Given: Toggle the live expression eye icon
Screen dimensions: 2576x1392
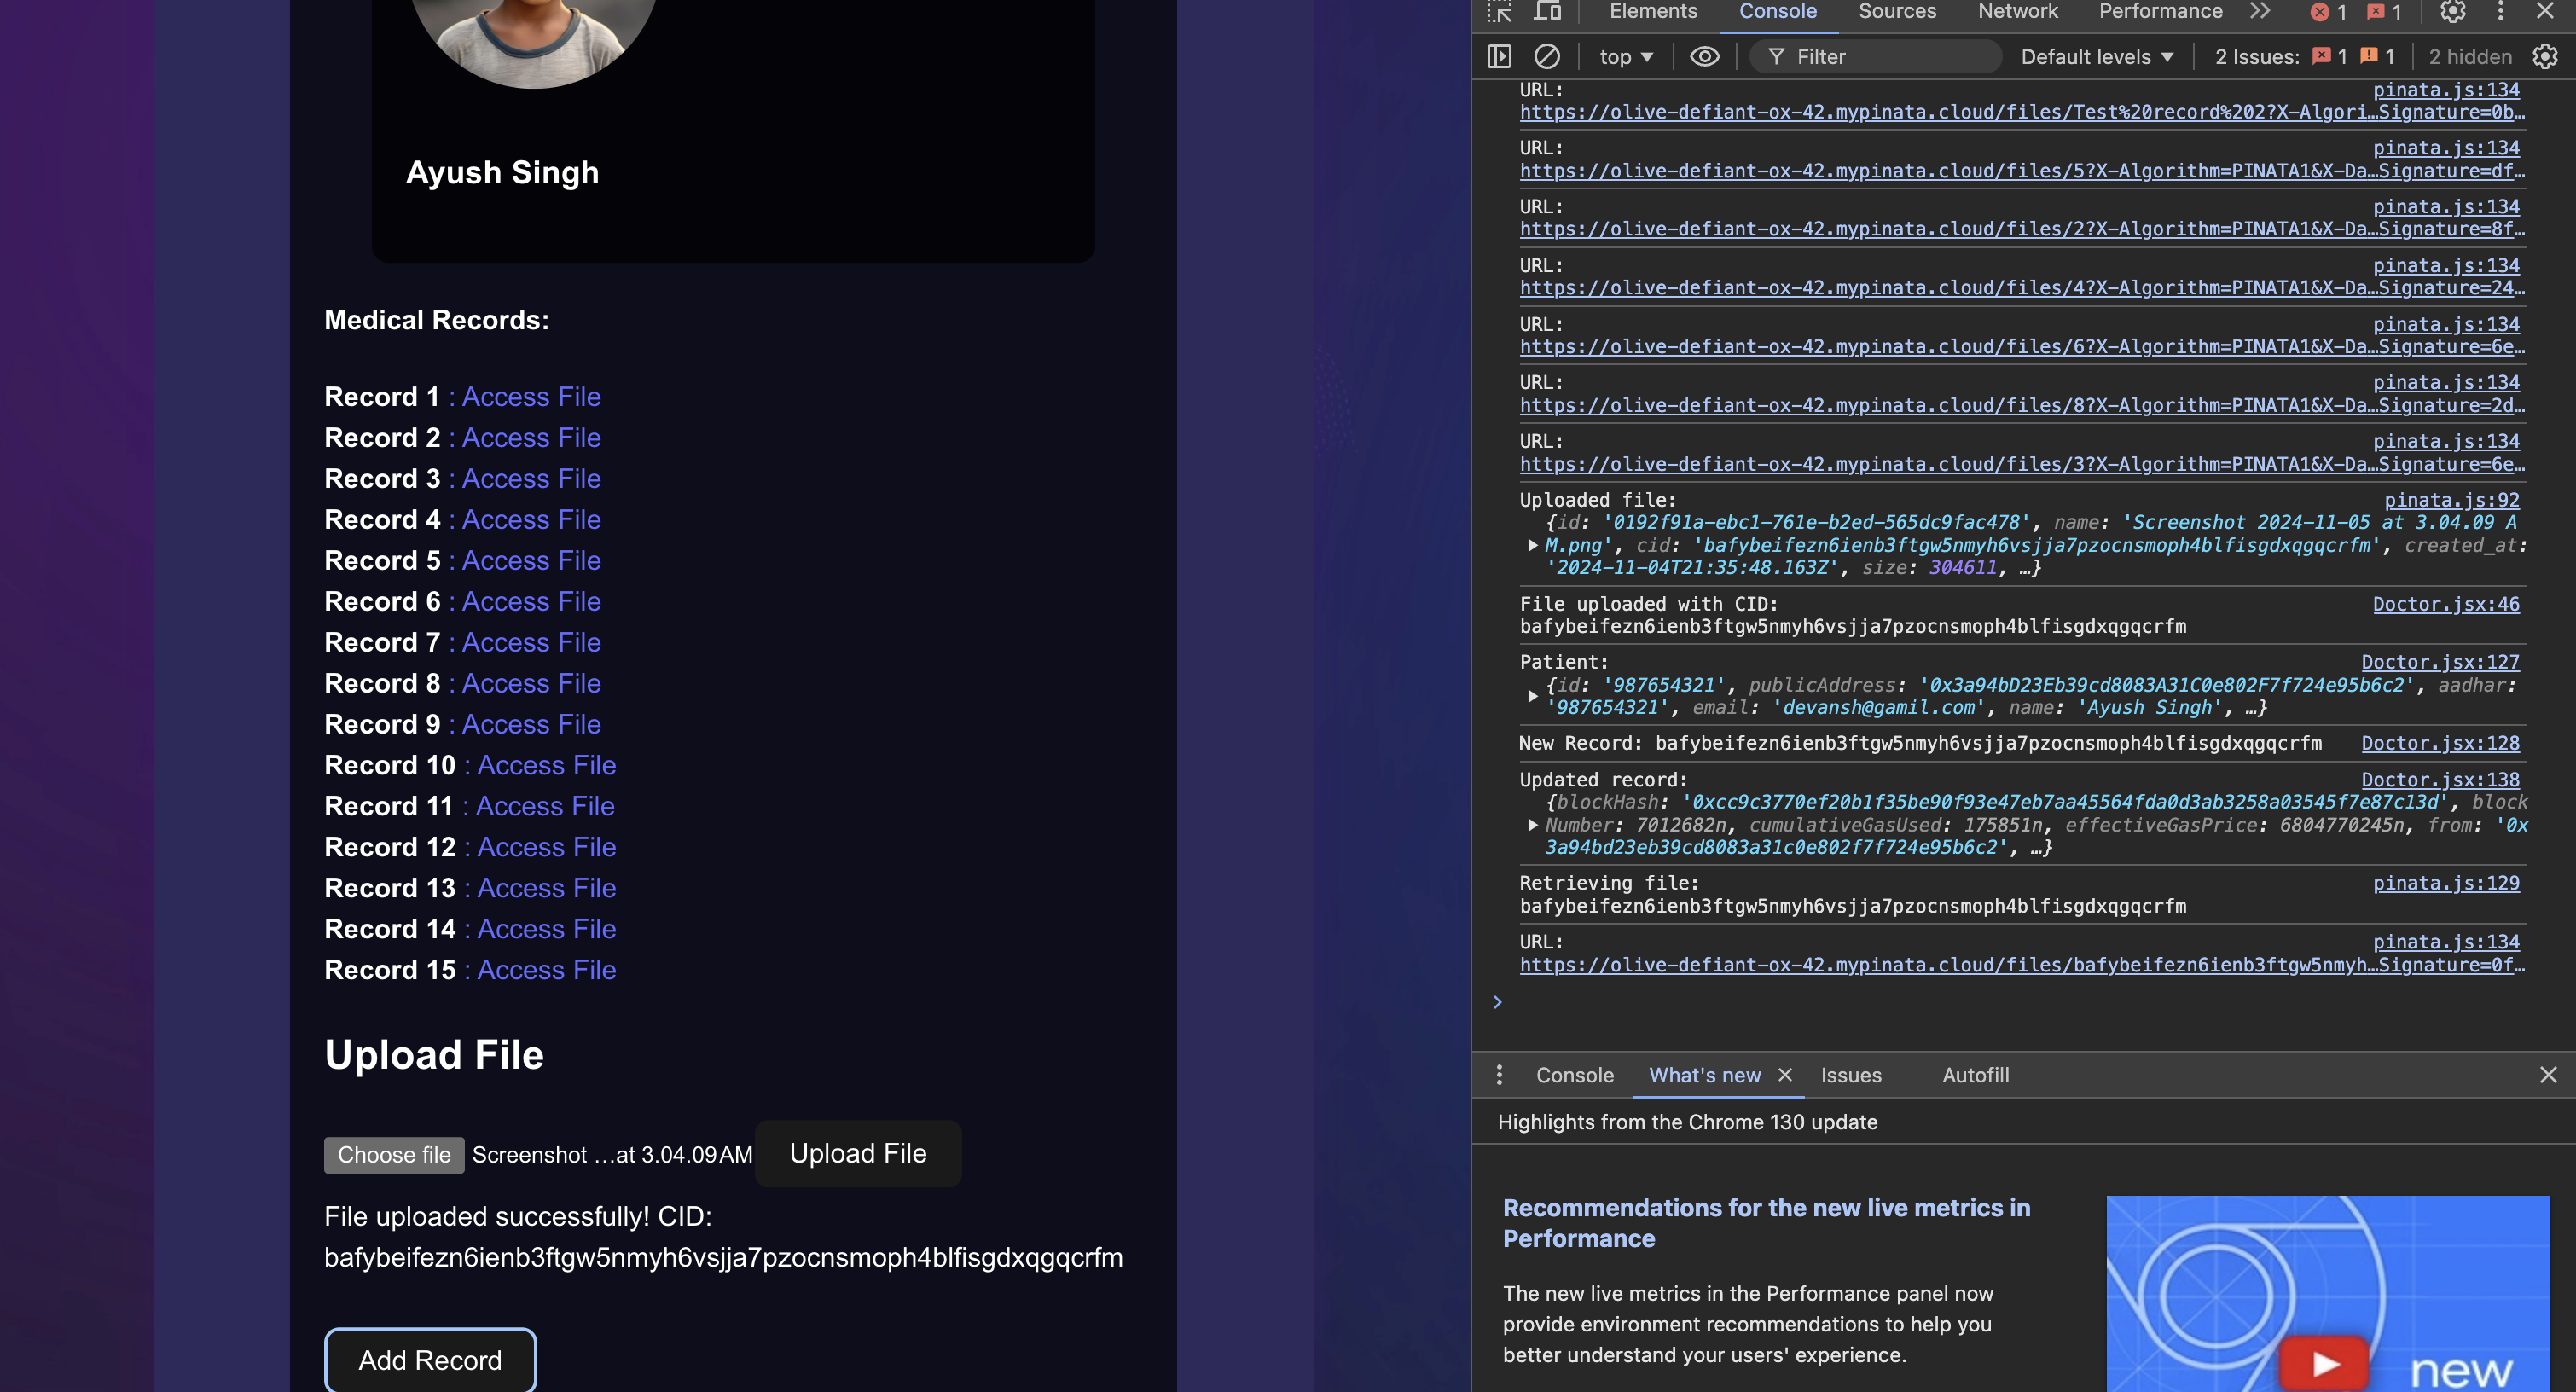Looking at the screenshot, I should click(x=1704, y=57).
